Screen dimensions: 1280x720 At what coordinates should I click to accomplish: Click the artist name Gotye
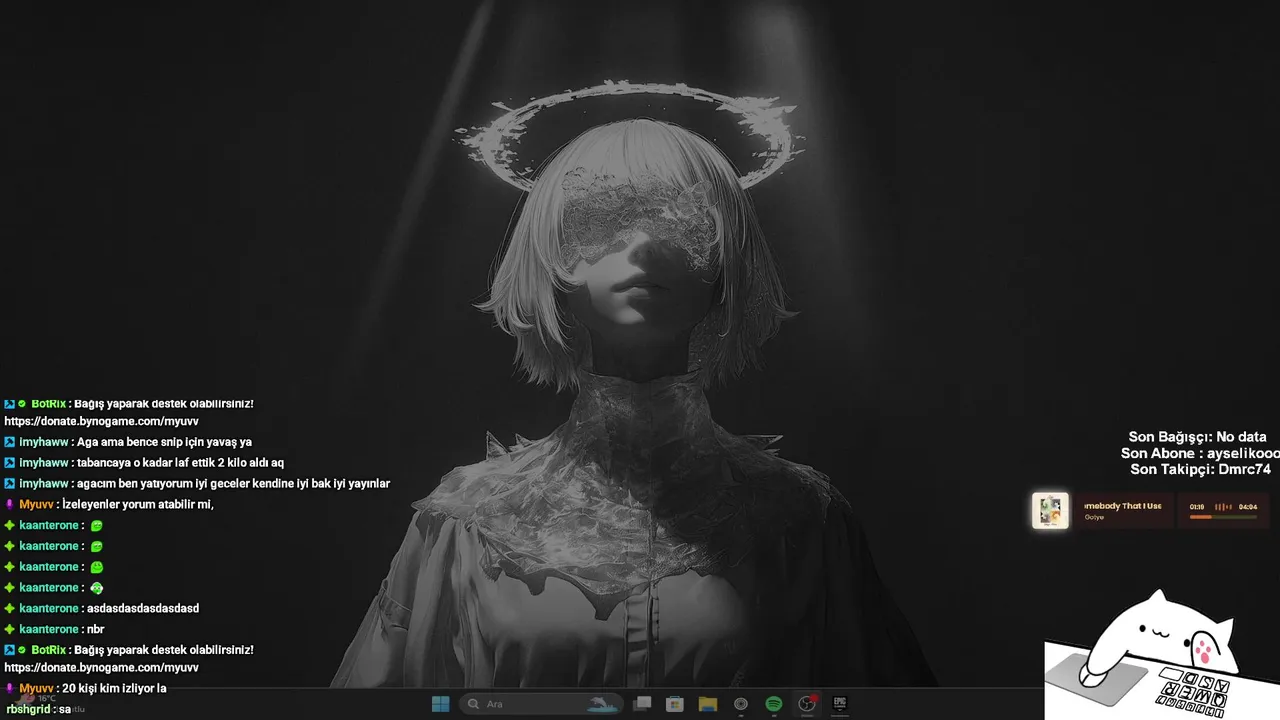point(1094,517)
